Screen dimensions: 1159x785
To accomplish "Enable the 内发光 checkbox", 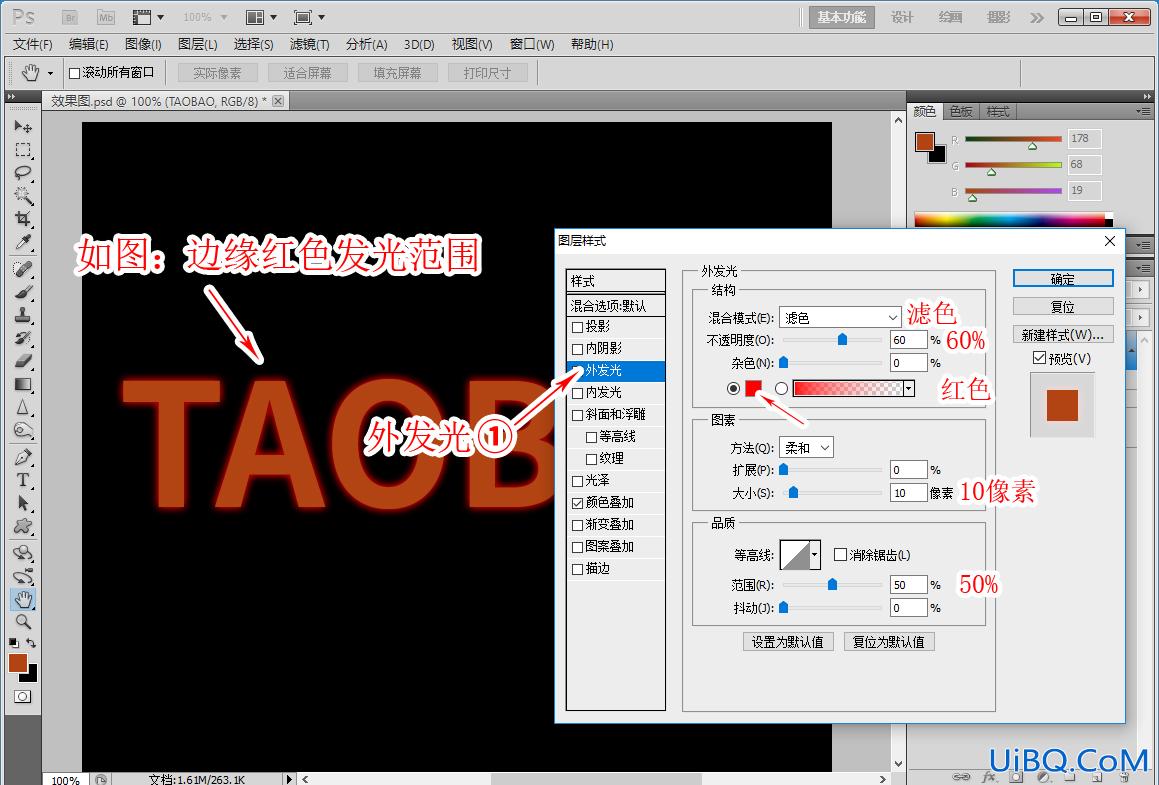I will [578, 392].
